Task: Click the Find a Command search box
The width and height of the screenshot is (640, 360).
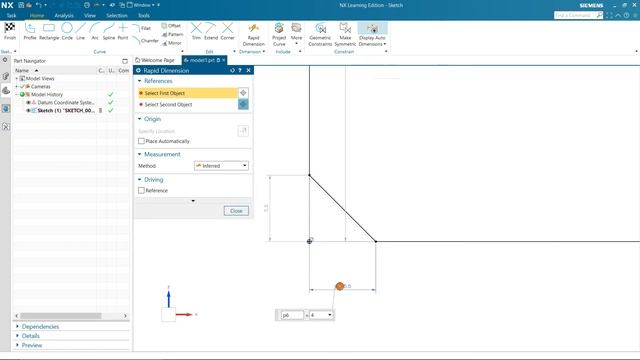Action: click(x=575, y=15)
